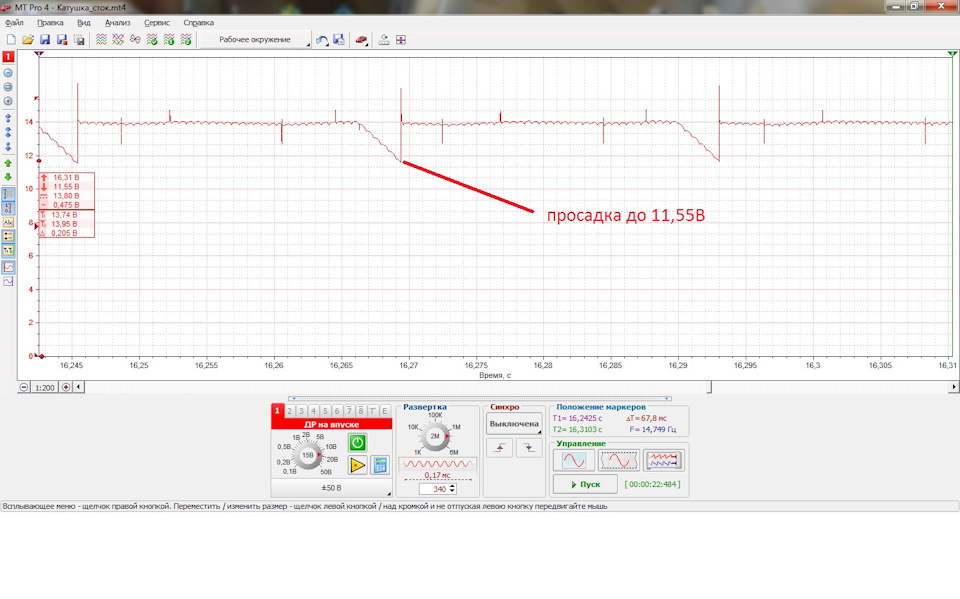Open the Выключена sync dropdown
960x599 pixels.
(514, 424)
